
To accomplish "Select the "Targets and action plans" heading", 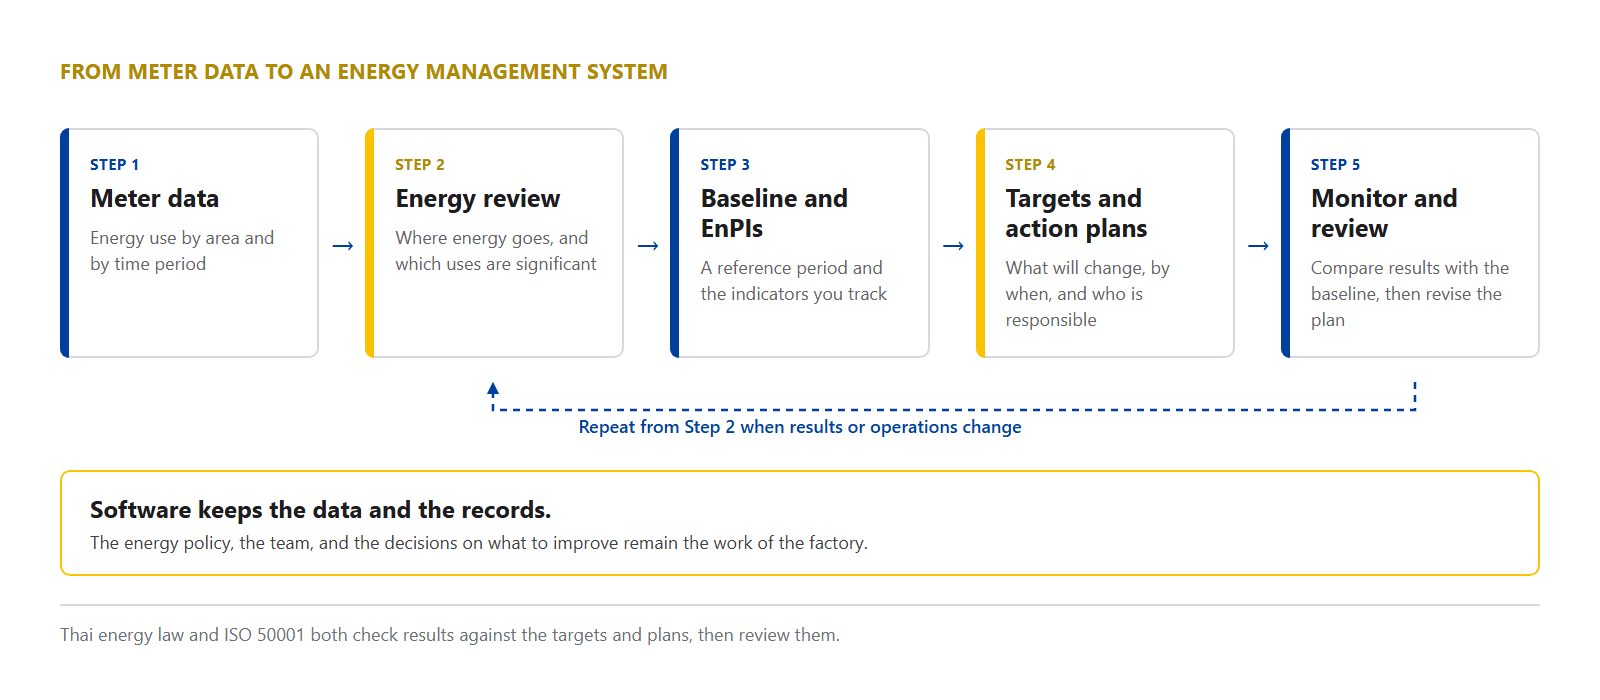I will coord(1077,214).
